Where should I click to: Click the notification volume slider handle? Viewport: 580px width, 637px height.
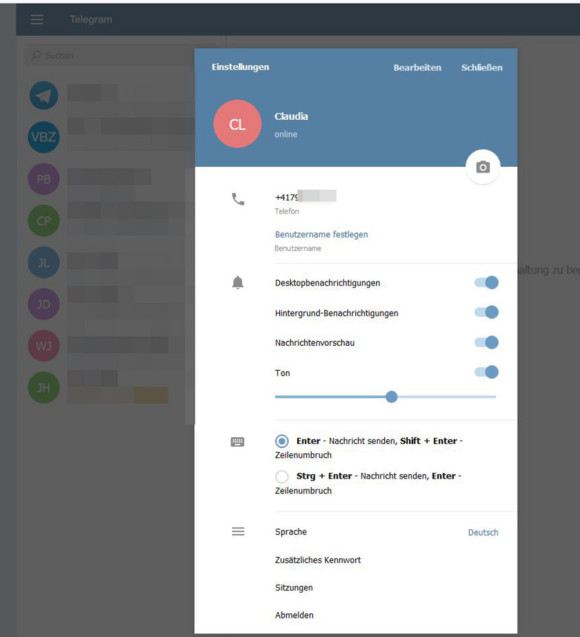392,397
